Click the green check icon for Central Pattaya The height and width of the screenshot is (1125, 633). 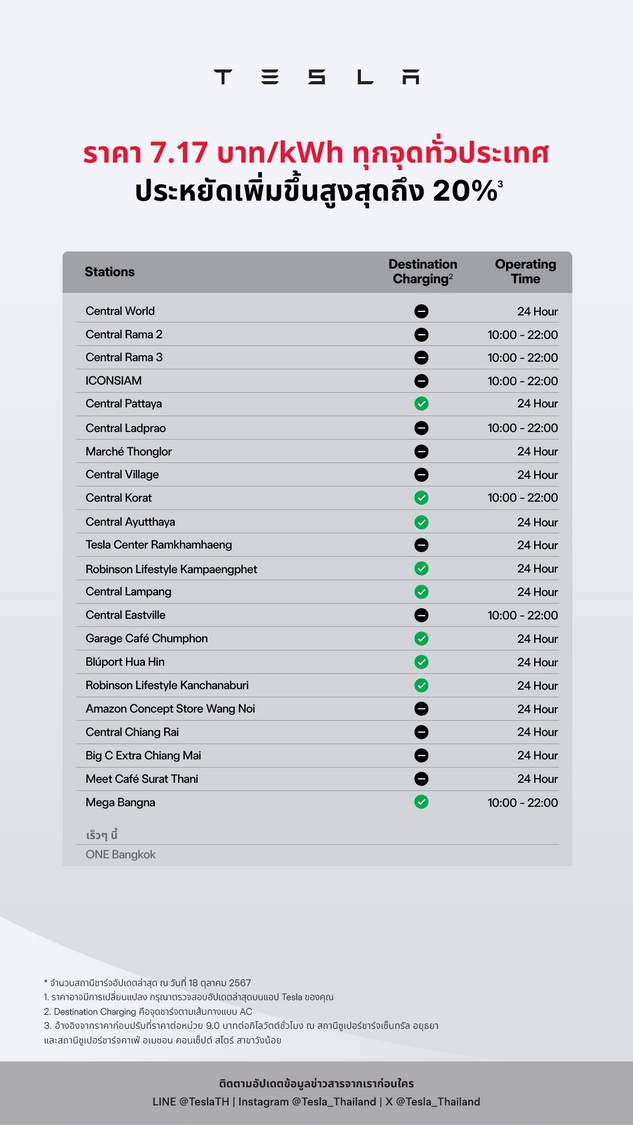point(421,404)
